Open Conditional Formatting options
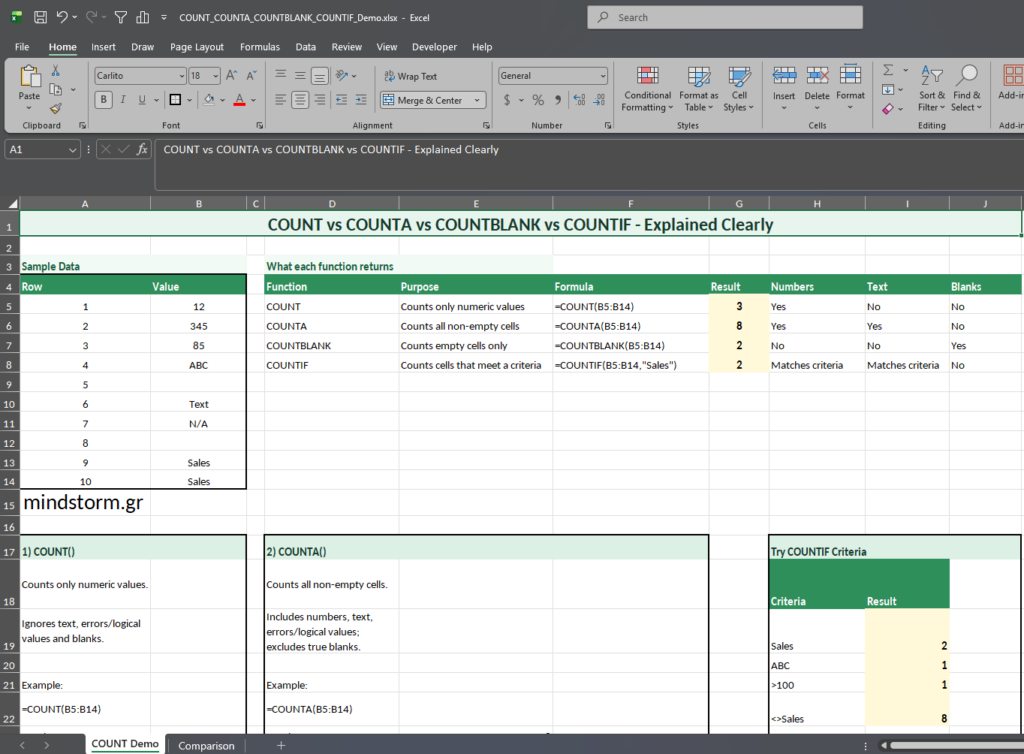This screenshot has width=1024, height=754. pos(647,89)
